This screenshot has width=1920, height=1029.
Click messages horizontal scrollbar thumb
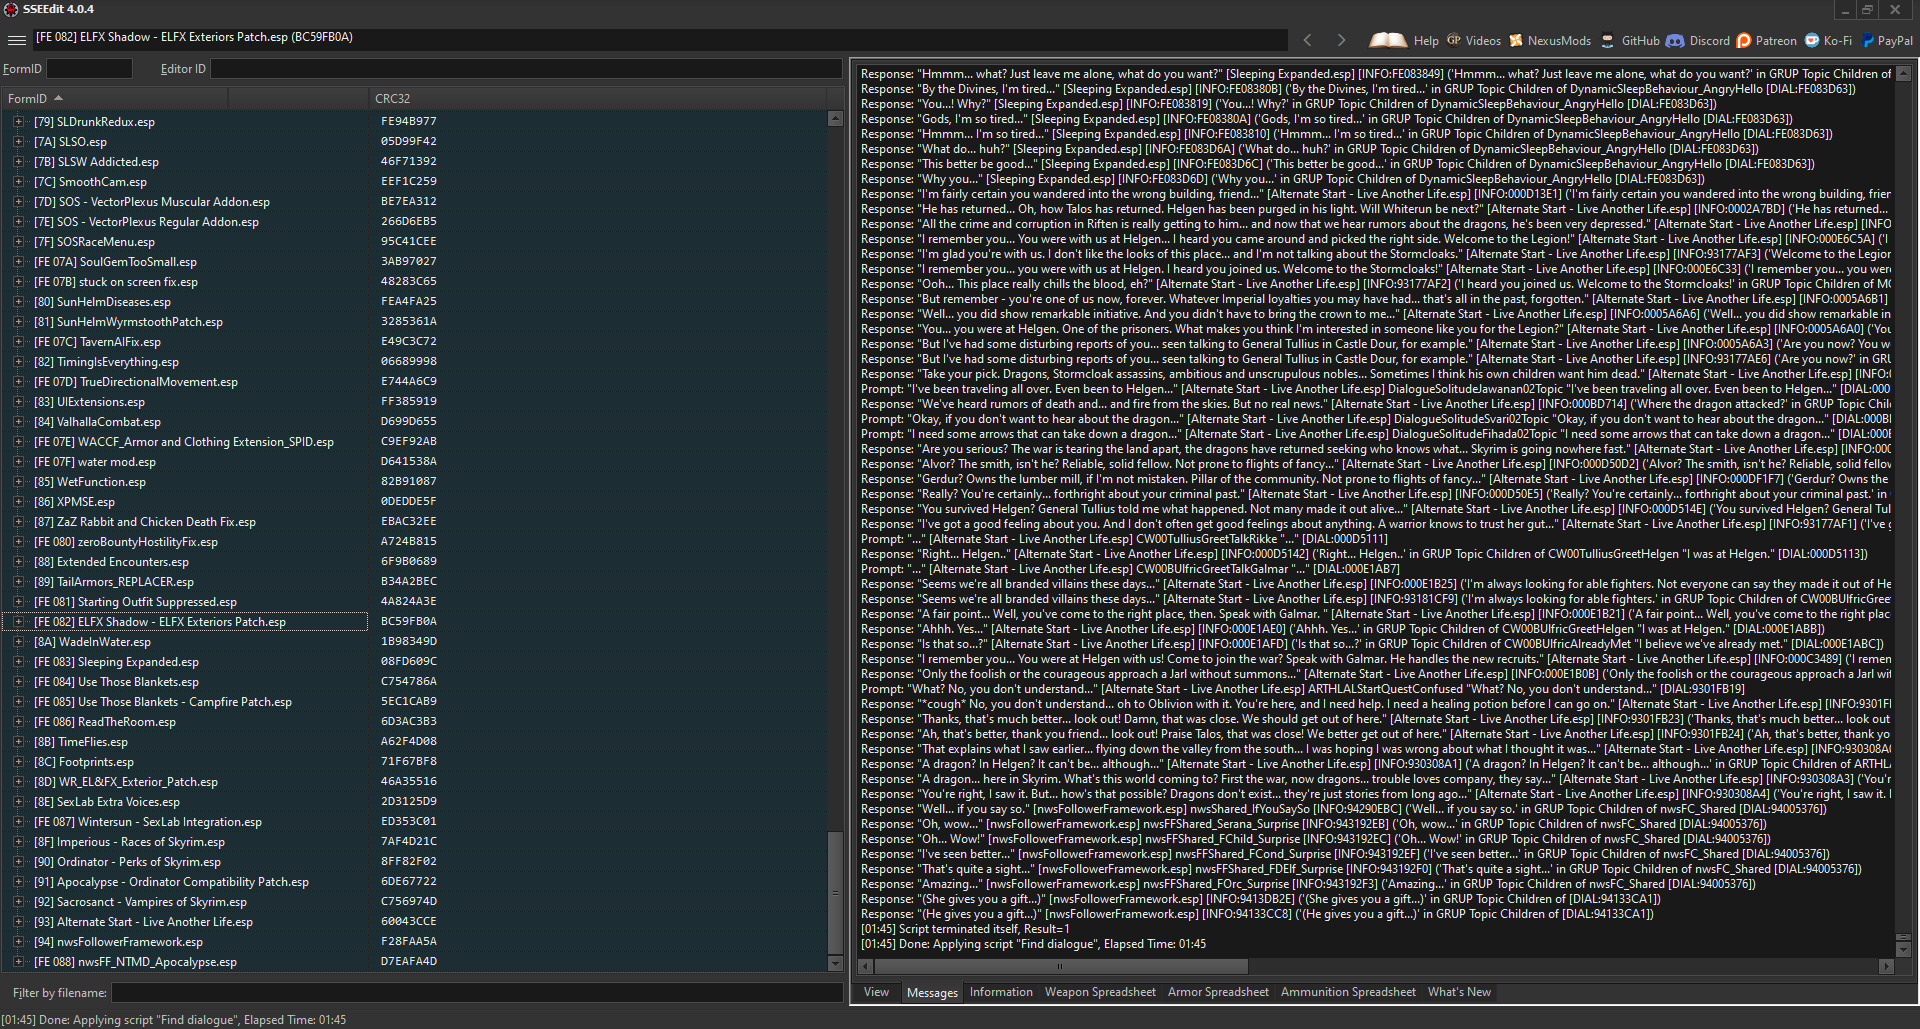coord(1062,967)
